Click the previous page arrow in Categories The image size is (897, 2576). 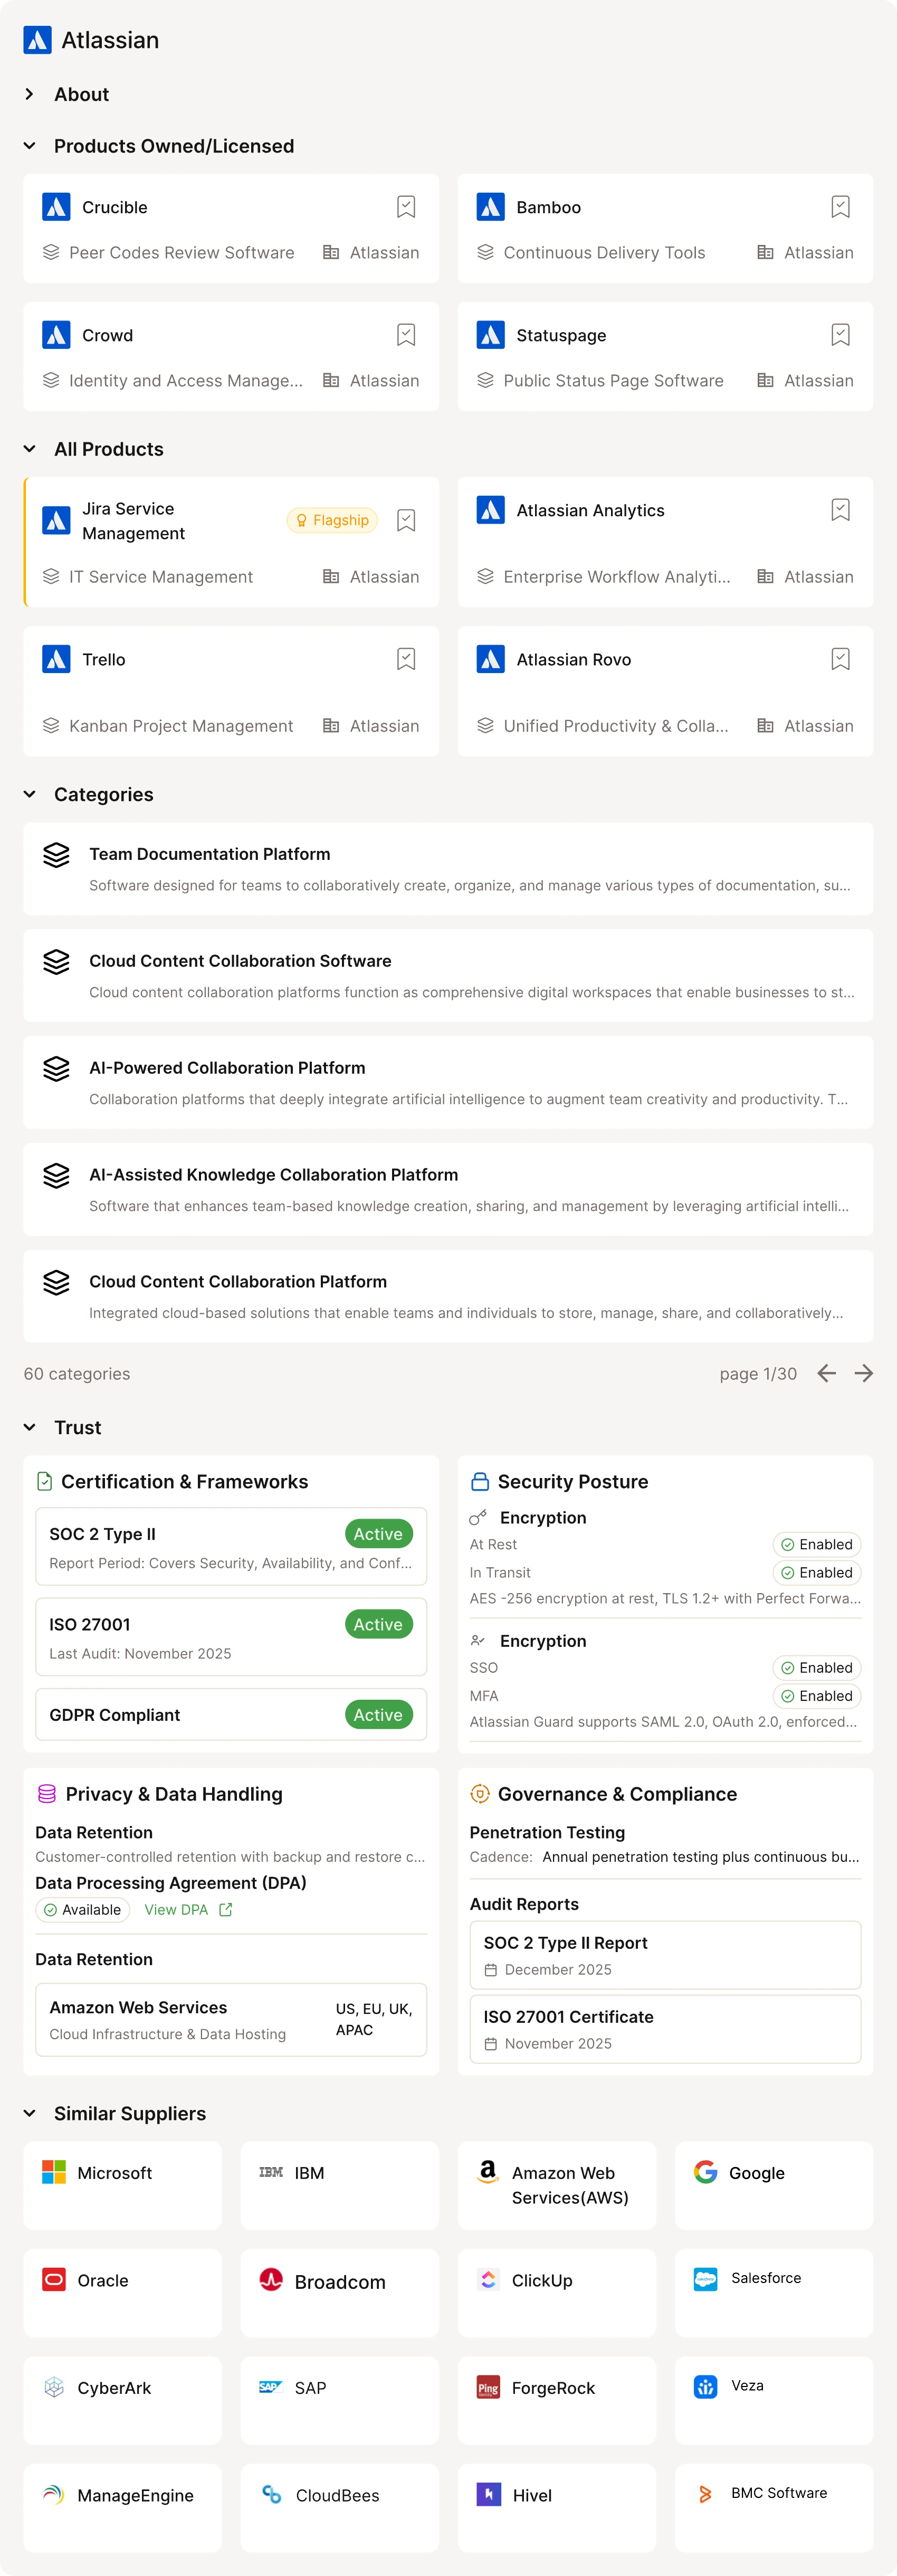coord(826,1373)
